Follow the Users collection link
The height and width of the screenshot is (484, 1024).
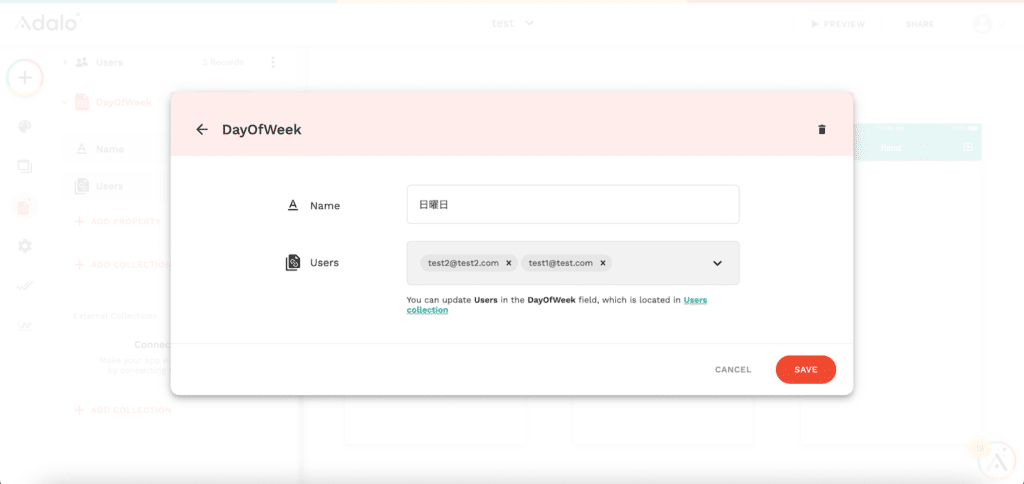695,300
